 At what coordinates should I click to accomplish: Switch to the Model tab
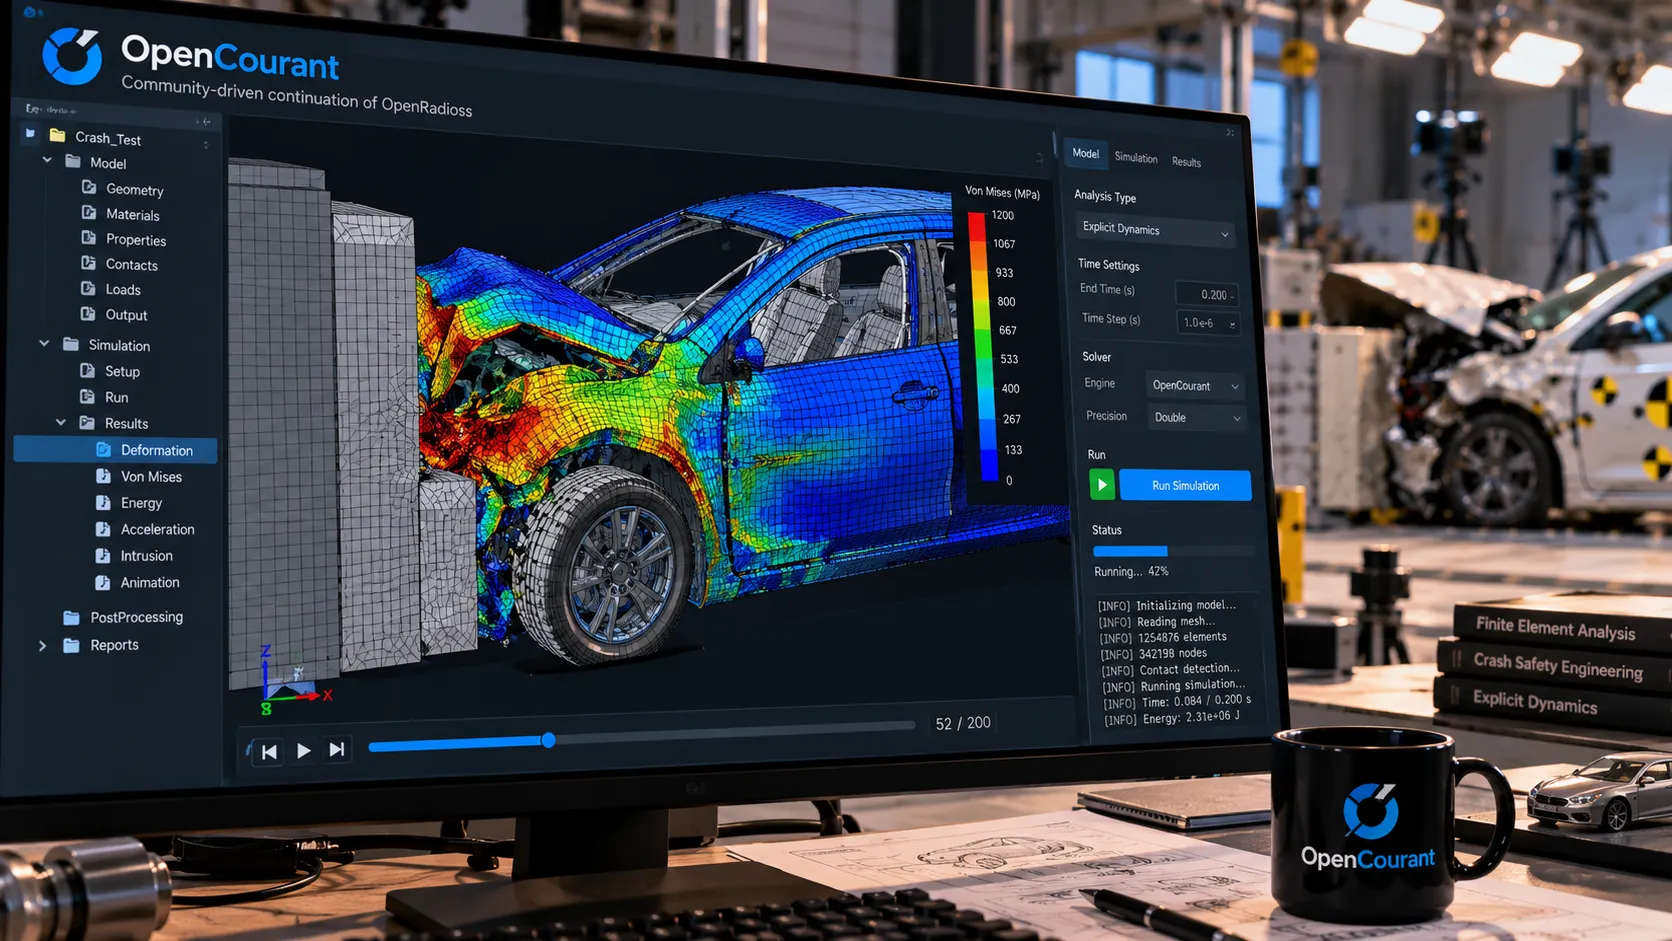click(x=1086, y=153)
